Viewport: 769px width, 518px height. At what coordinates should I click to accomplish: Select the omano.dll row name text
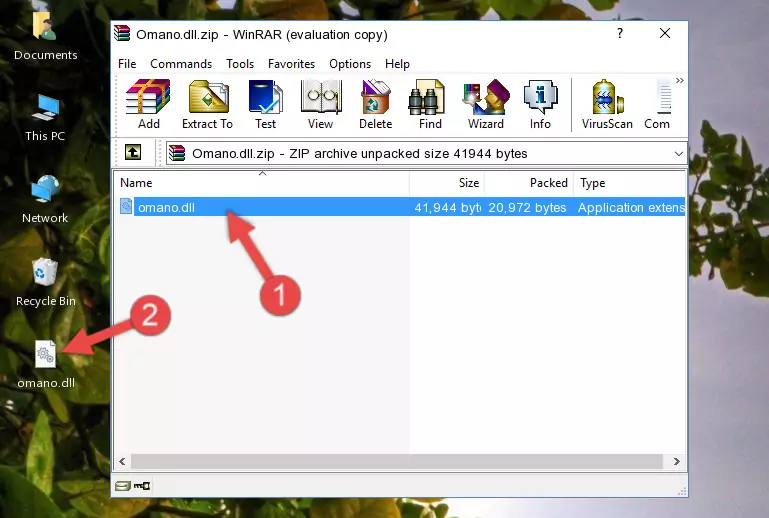coord(166,207)
